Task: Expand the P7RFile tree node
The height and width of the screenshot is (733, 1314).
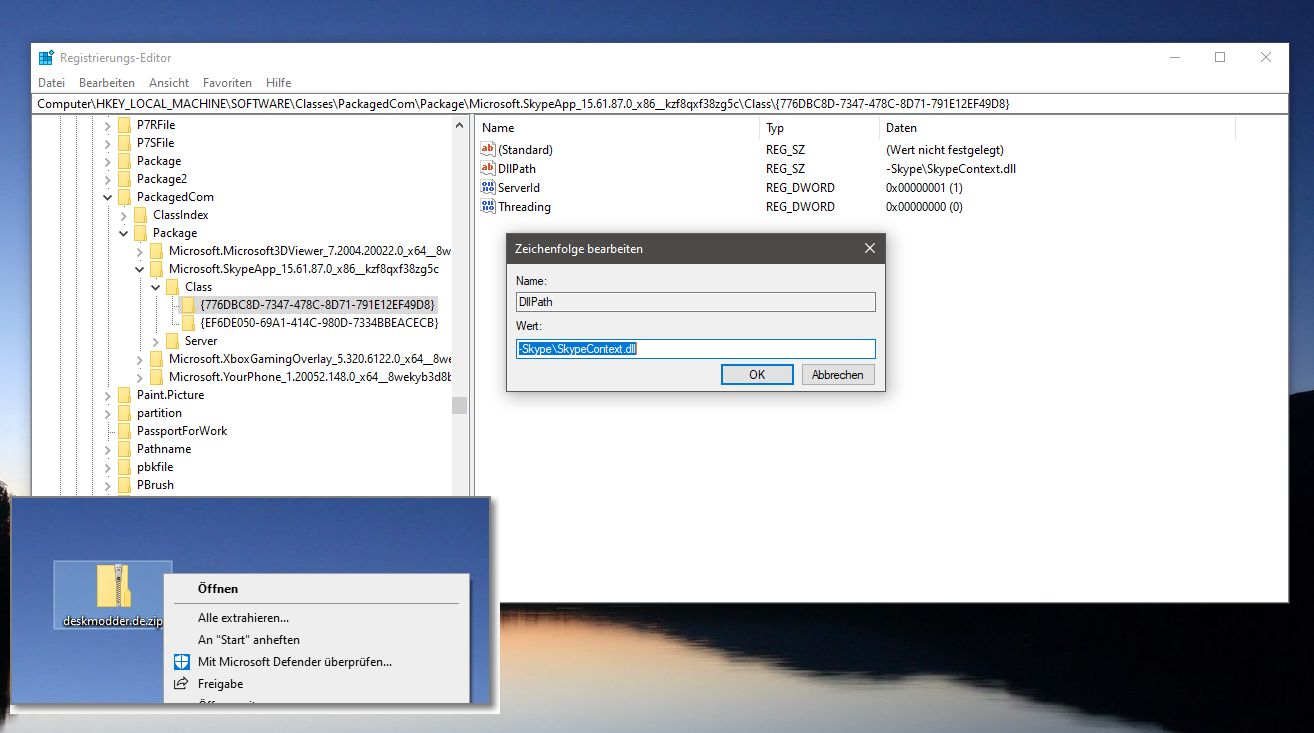Action: (108, 125)
